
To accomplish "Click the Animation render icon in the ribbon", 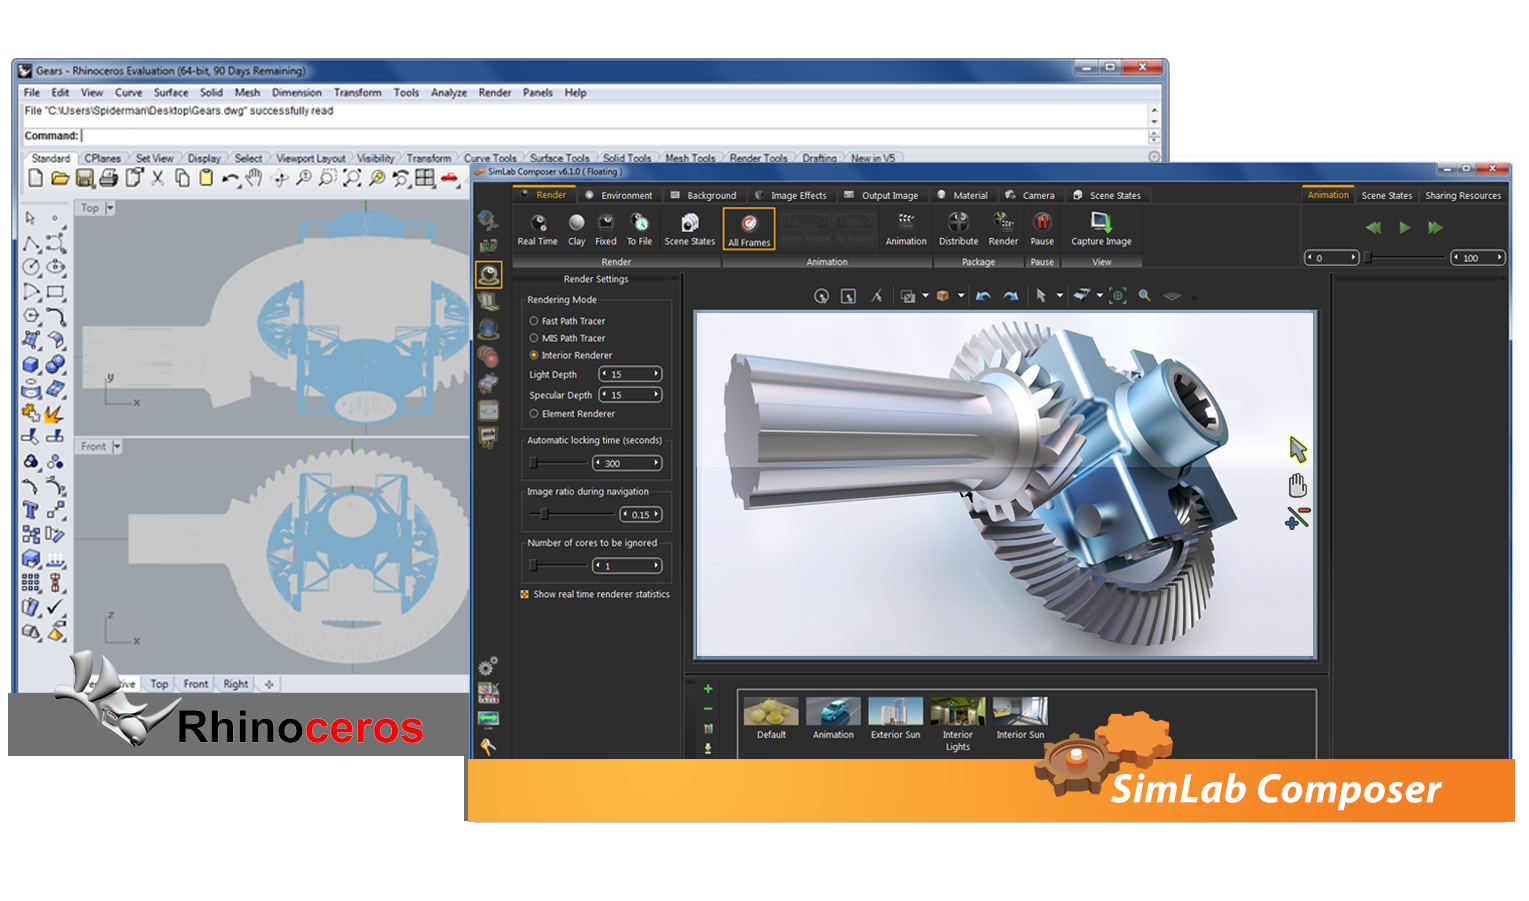I will 906,228.
